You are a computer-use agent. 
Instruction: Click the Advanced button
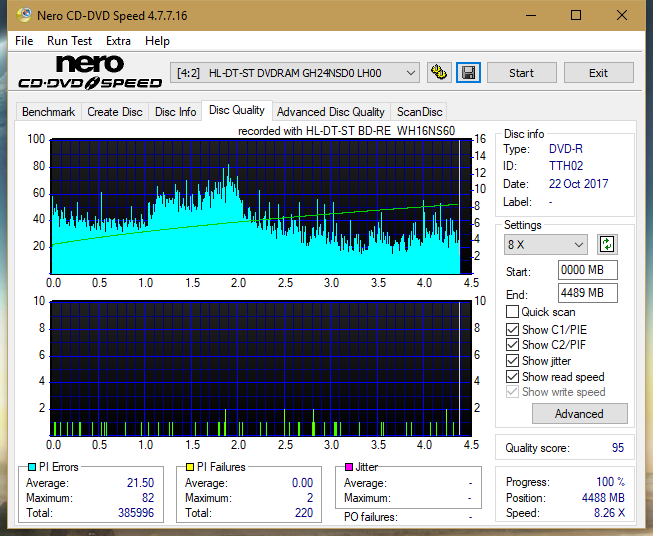pyautogui.click(x=579, y=414)
